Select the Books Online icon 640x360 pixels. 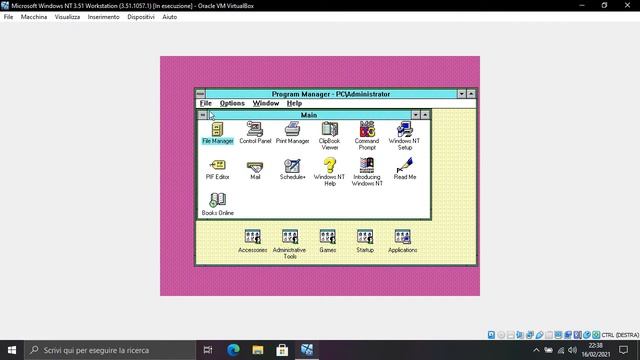pos(218,204)
